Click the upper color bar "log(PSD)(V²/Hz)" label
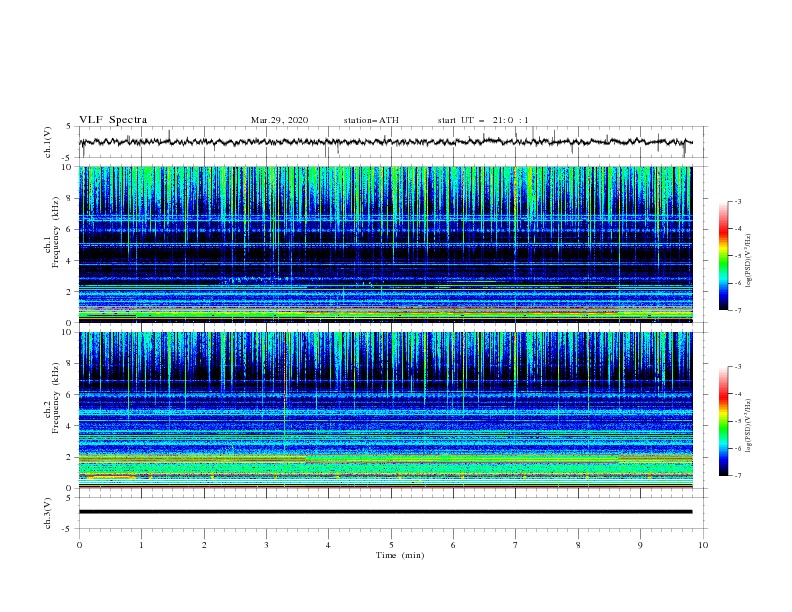This screenshot has height=612, width=792. (749, 261)
